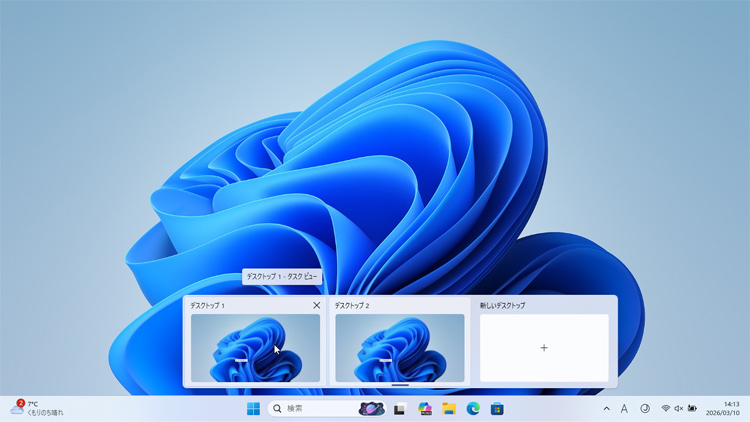This screenshot has height=422, width=750.
Task: Click the battery status icon
Action: pos(692,408)
